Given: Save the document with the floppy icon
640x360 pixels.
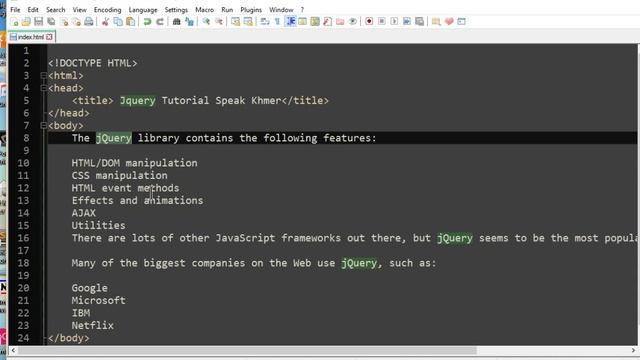Looking at the screenshot, I should click(x=38, y=22).
